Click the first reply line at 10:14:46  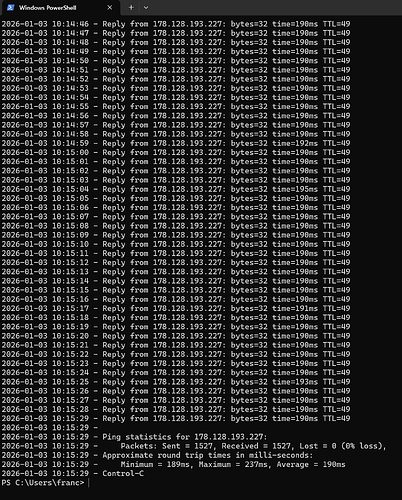176,24
